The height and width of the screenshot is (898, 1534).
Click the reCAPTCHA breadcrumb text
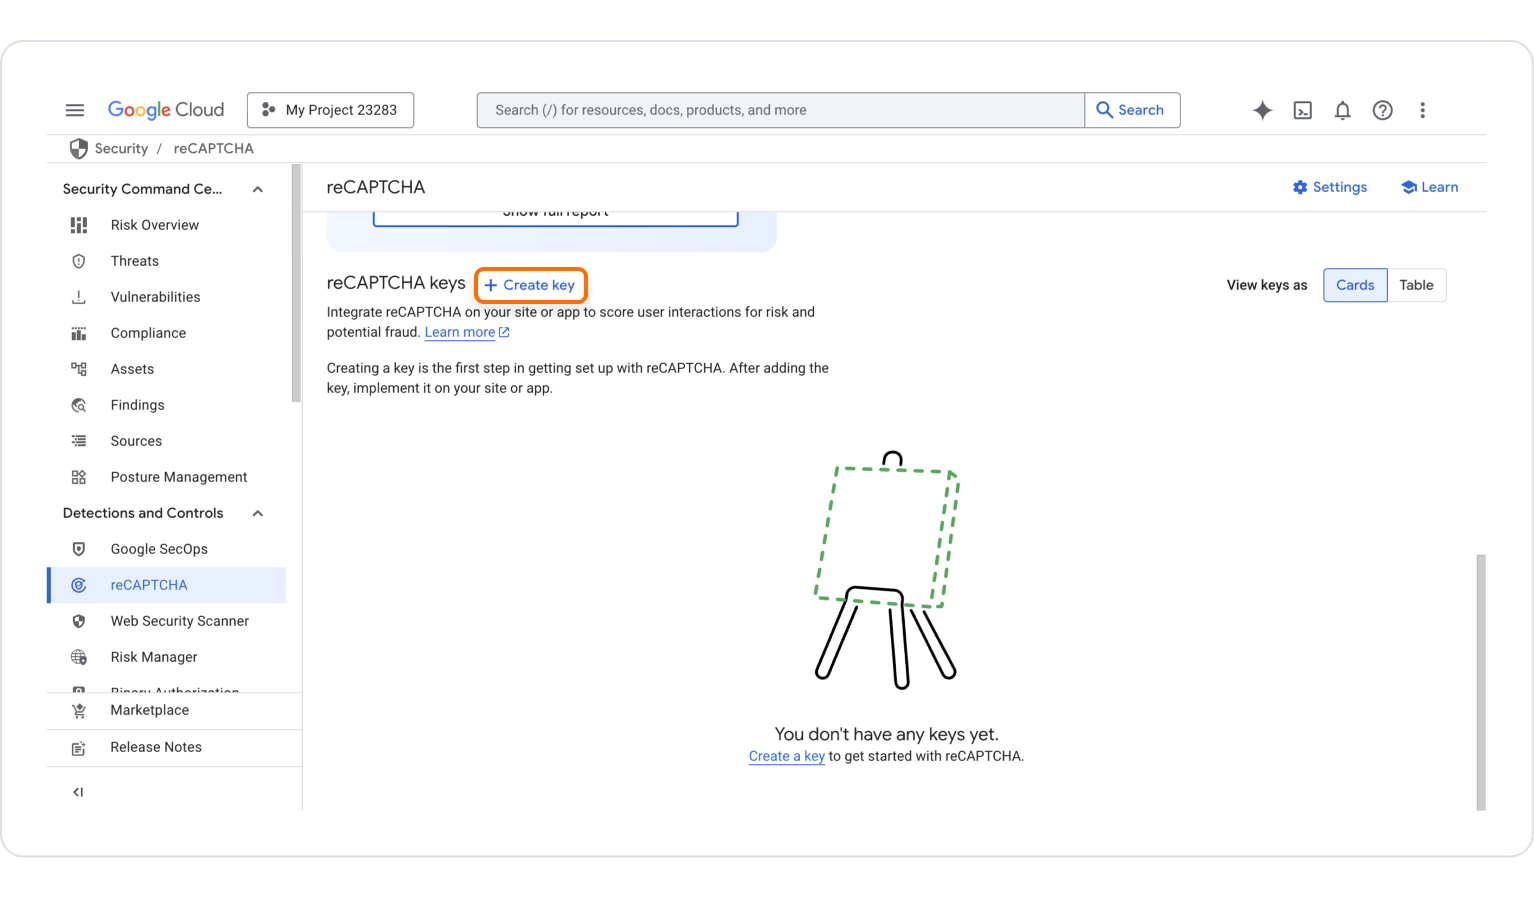pos(213,148)
